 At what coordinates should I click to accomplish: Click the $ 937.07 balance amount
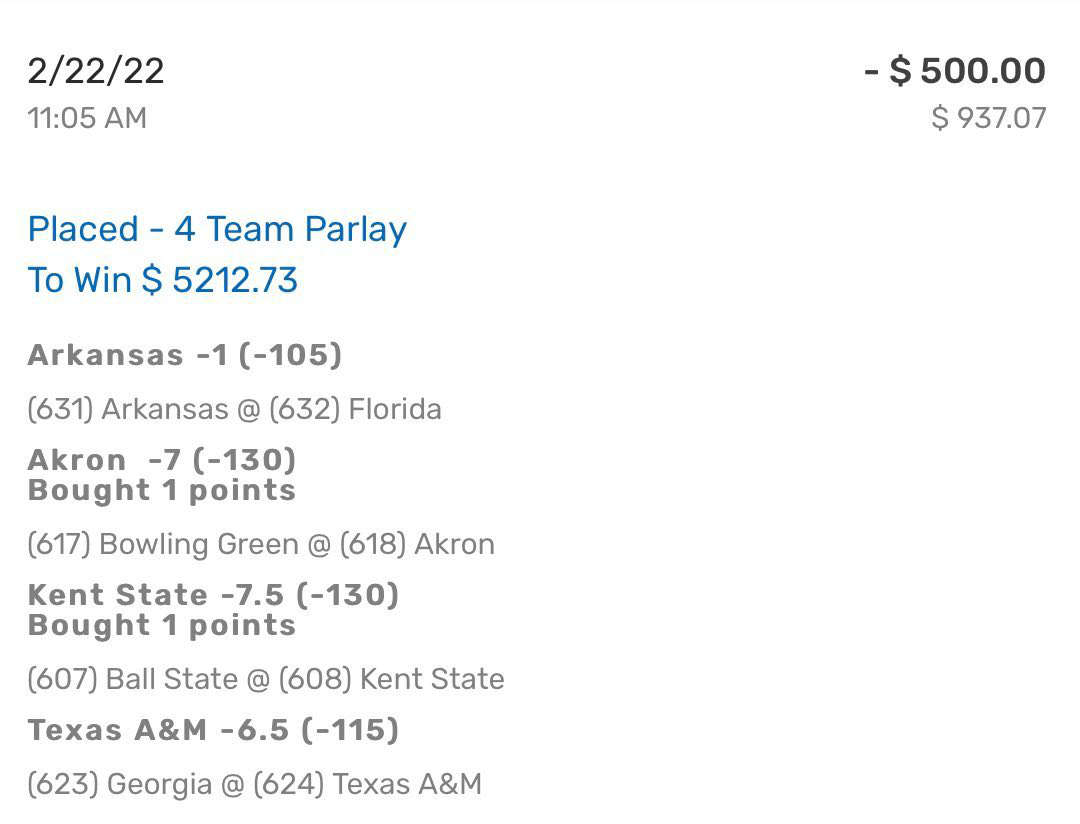988,118
